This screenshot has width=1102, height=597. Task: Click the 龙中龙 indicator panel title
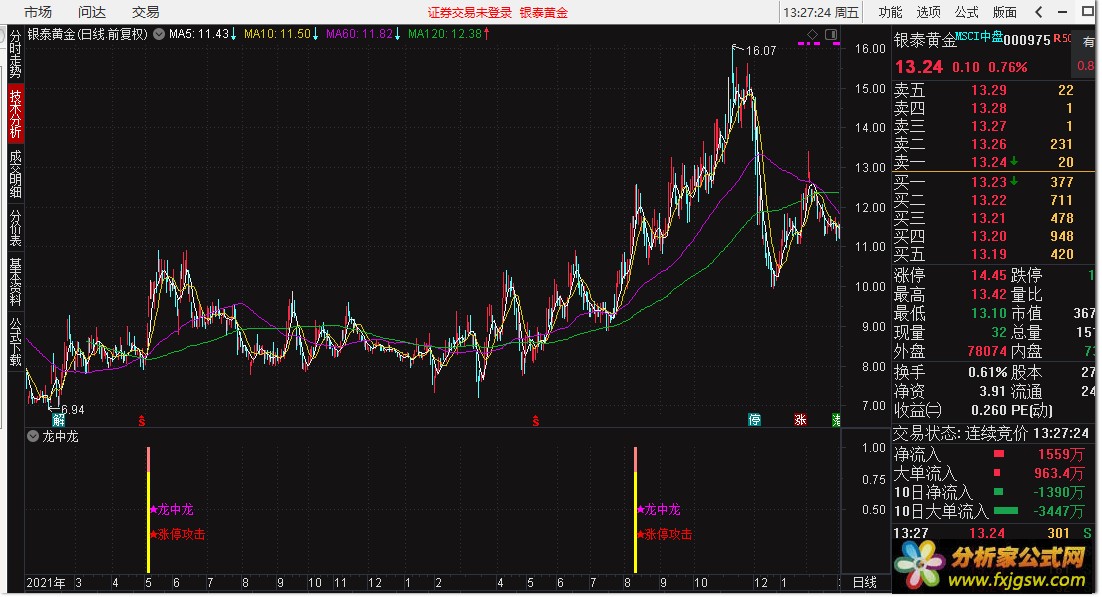point(60,436)
